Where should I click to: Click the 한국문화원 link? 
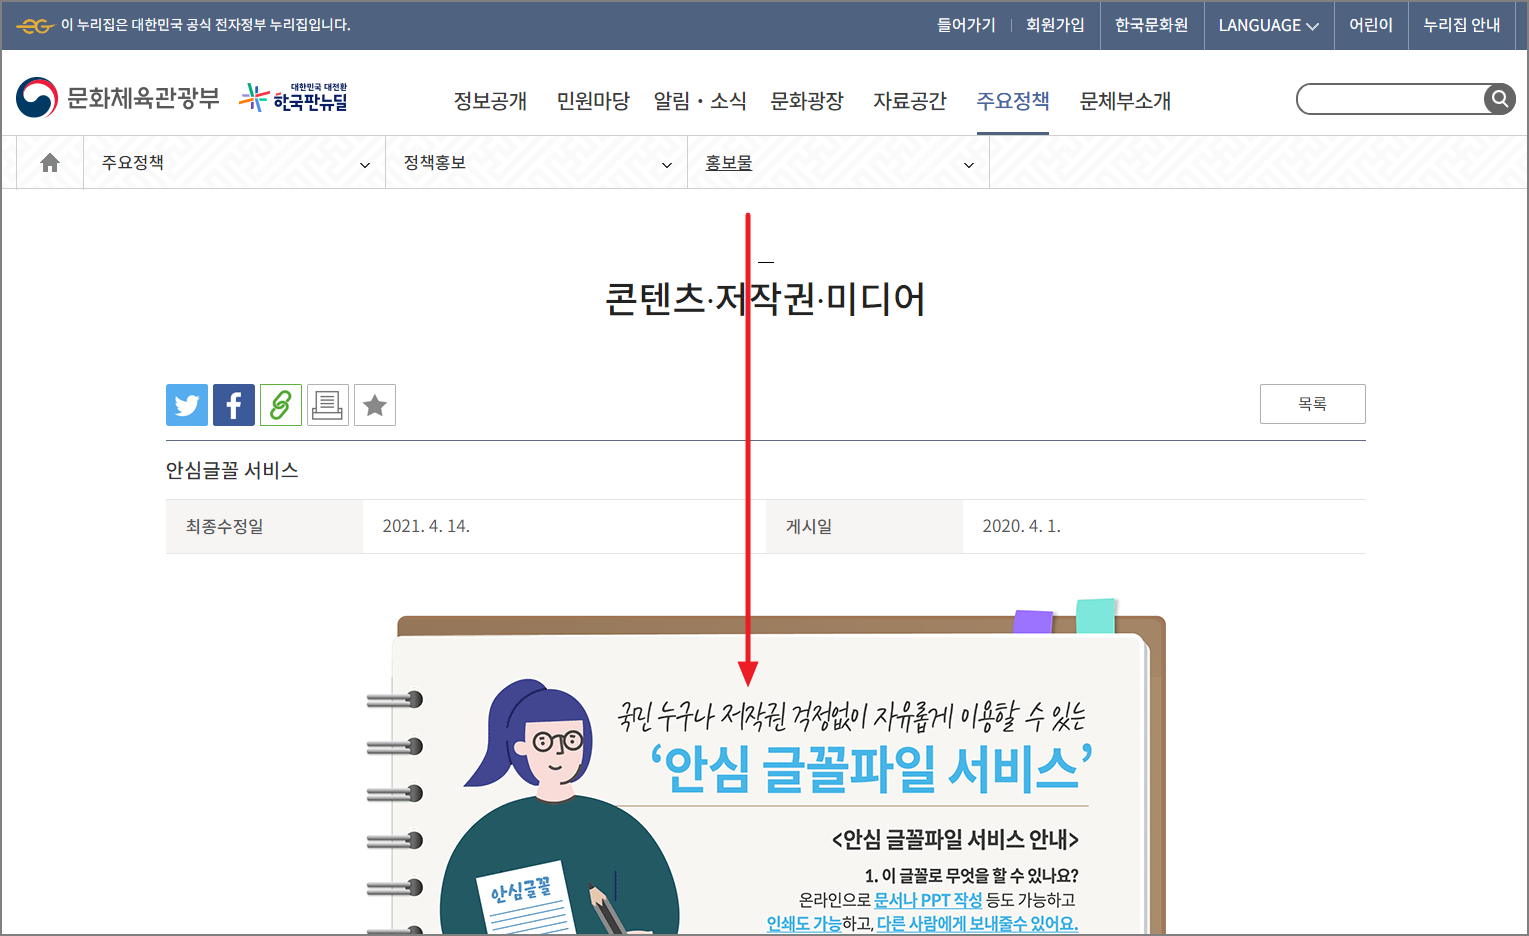pyautogui.click(x=1152, y=25)
